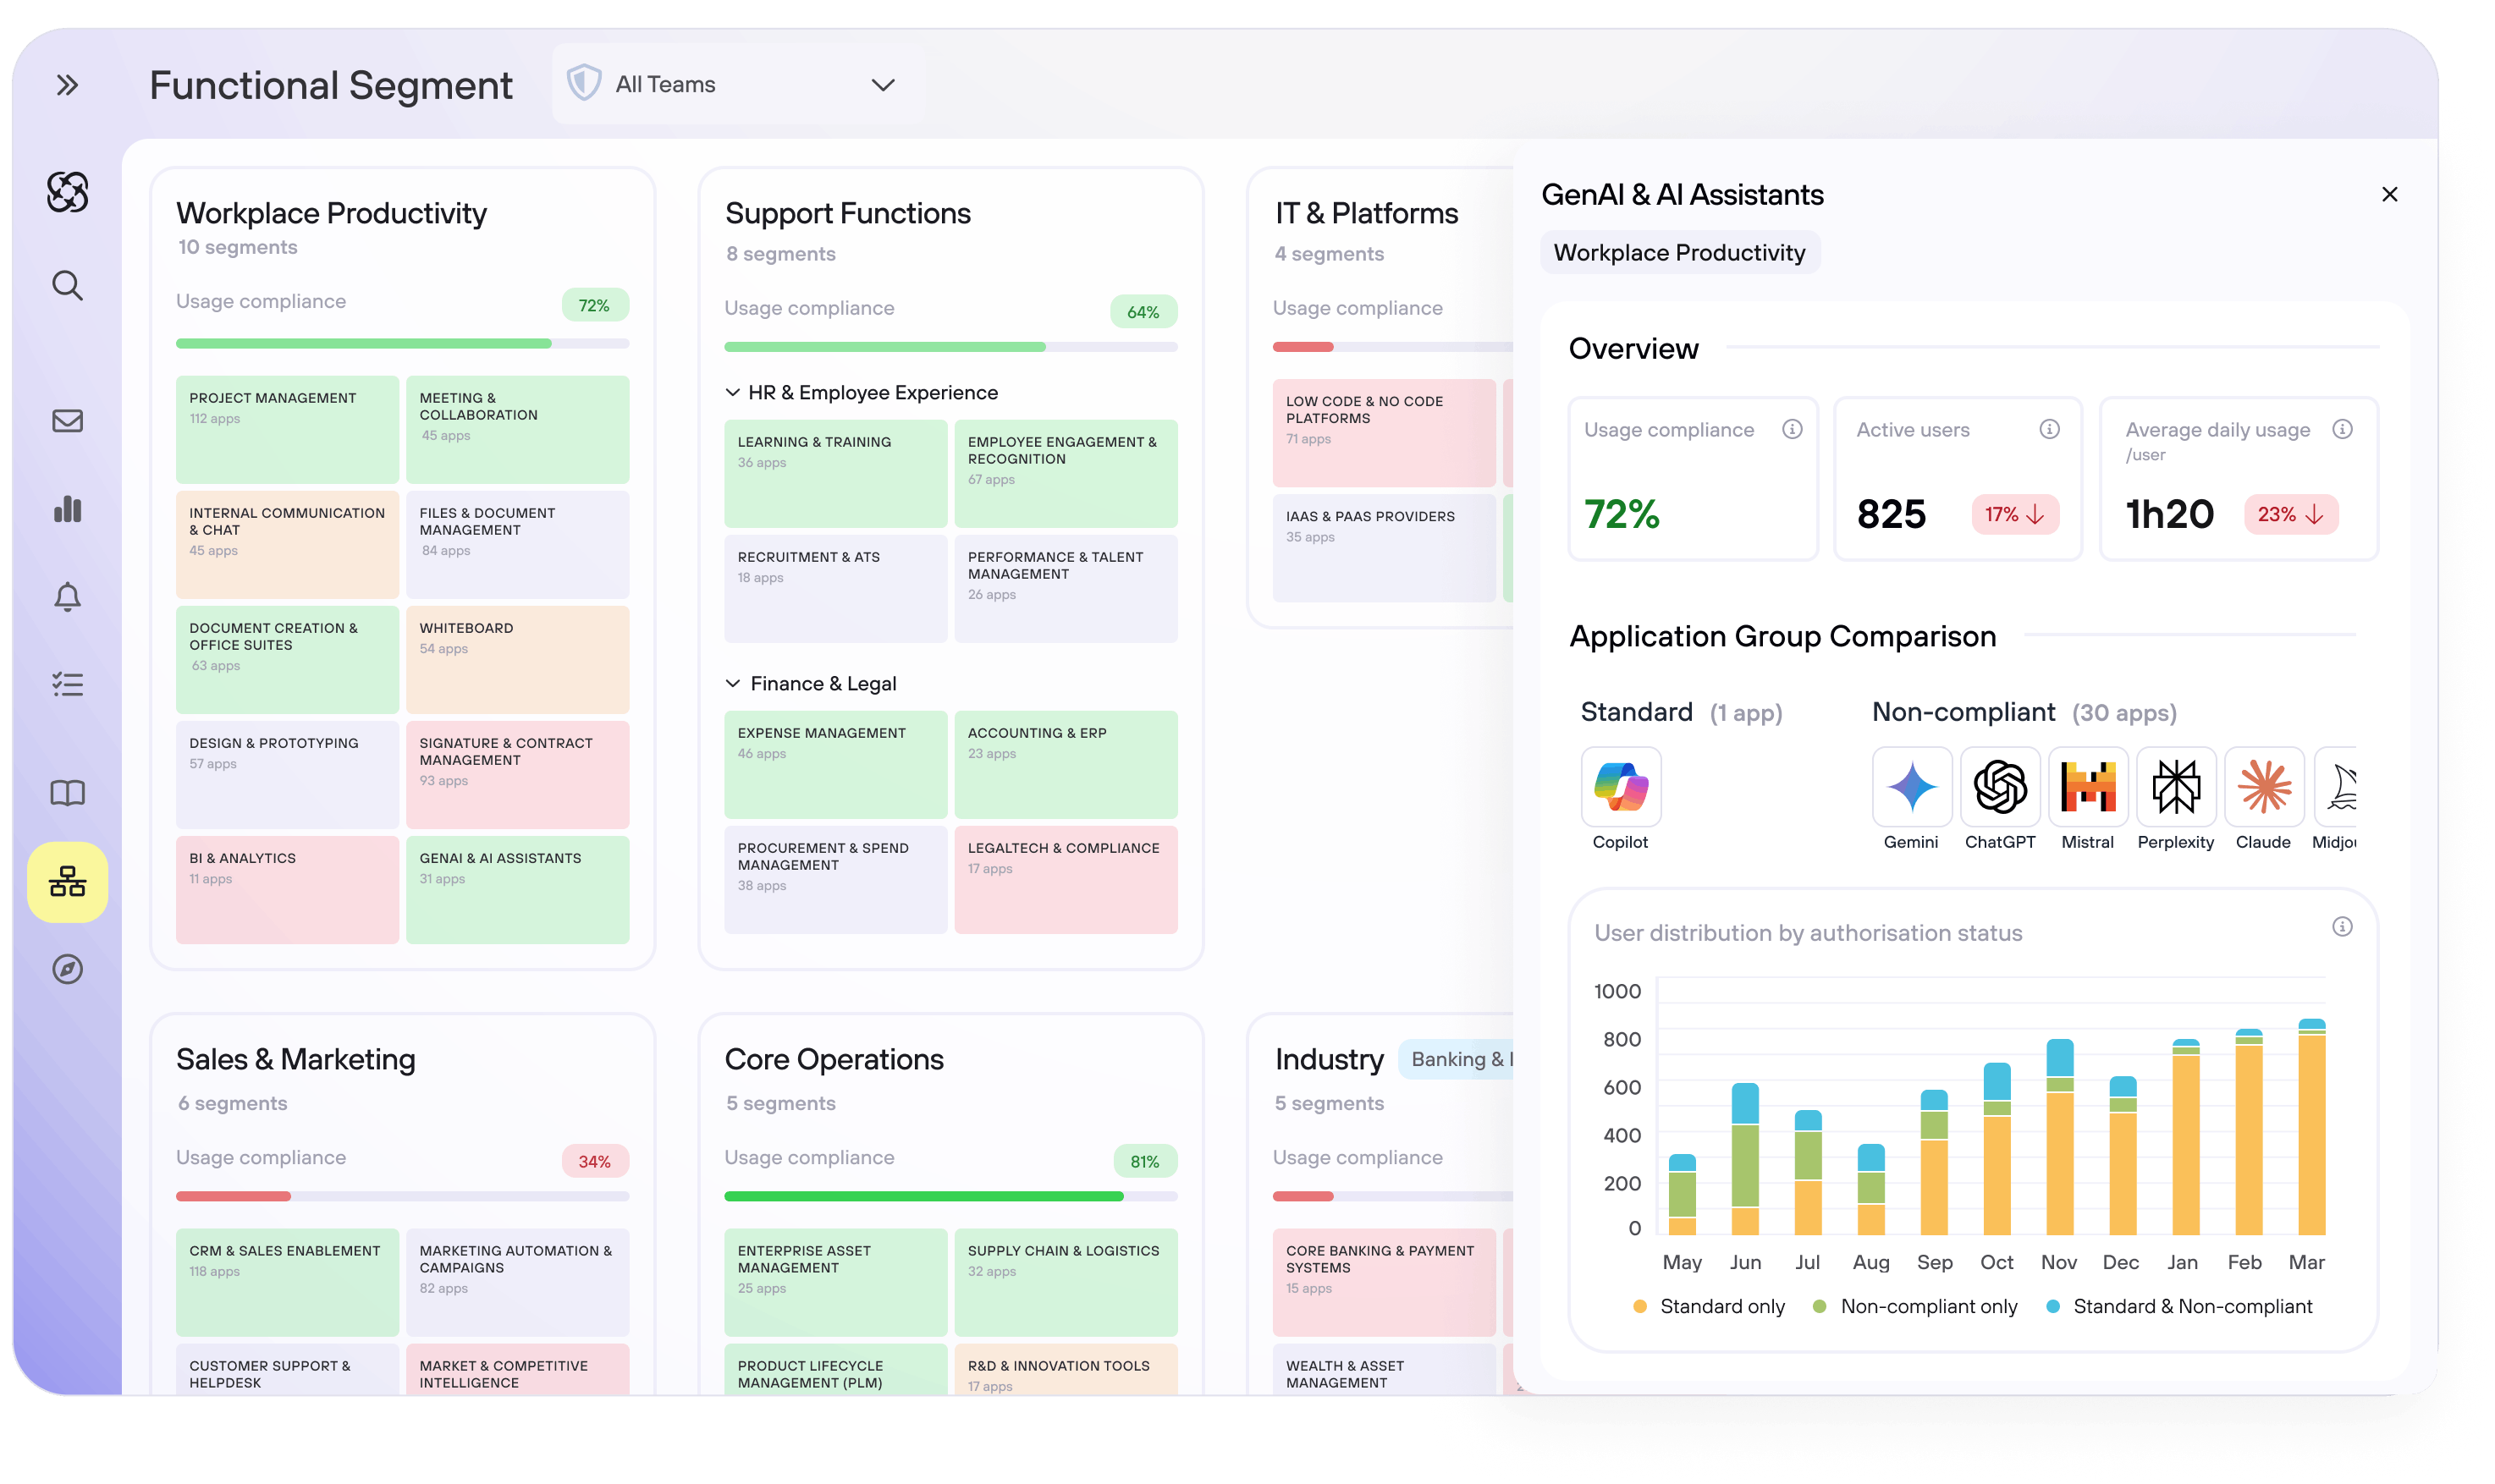Screen dimensions: 2495x1484
Task: Collapse the HR & Employee Experience group
Action: pos(733,393)
